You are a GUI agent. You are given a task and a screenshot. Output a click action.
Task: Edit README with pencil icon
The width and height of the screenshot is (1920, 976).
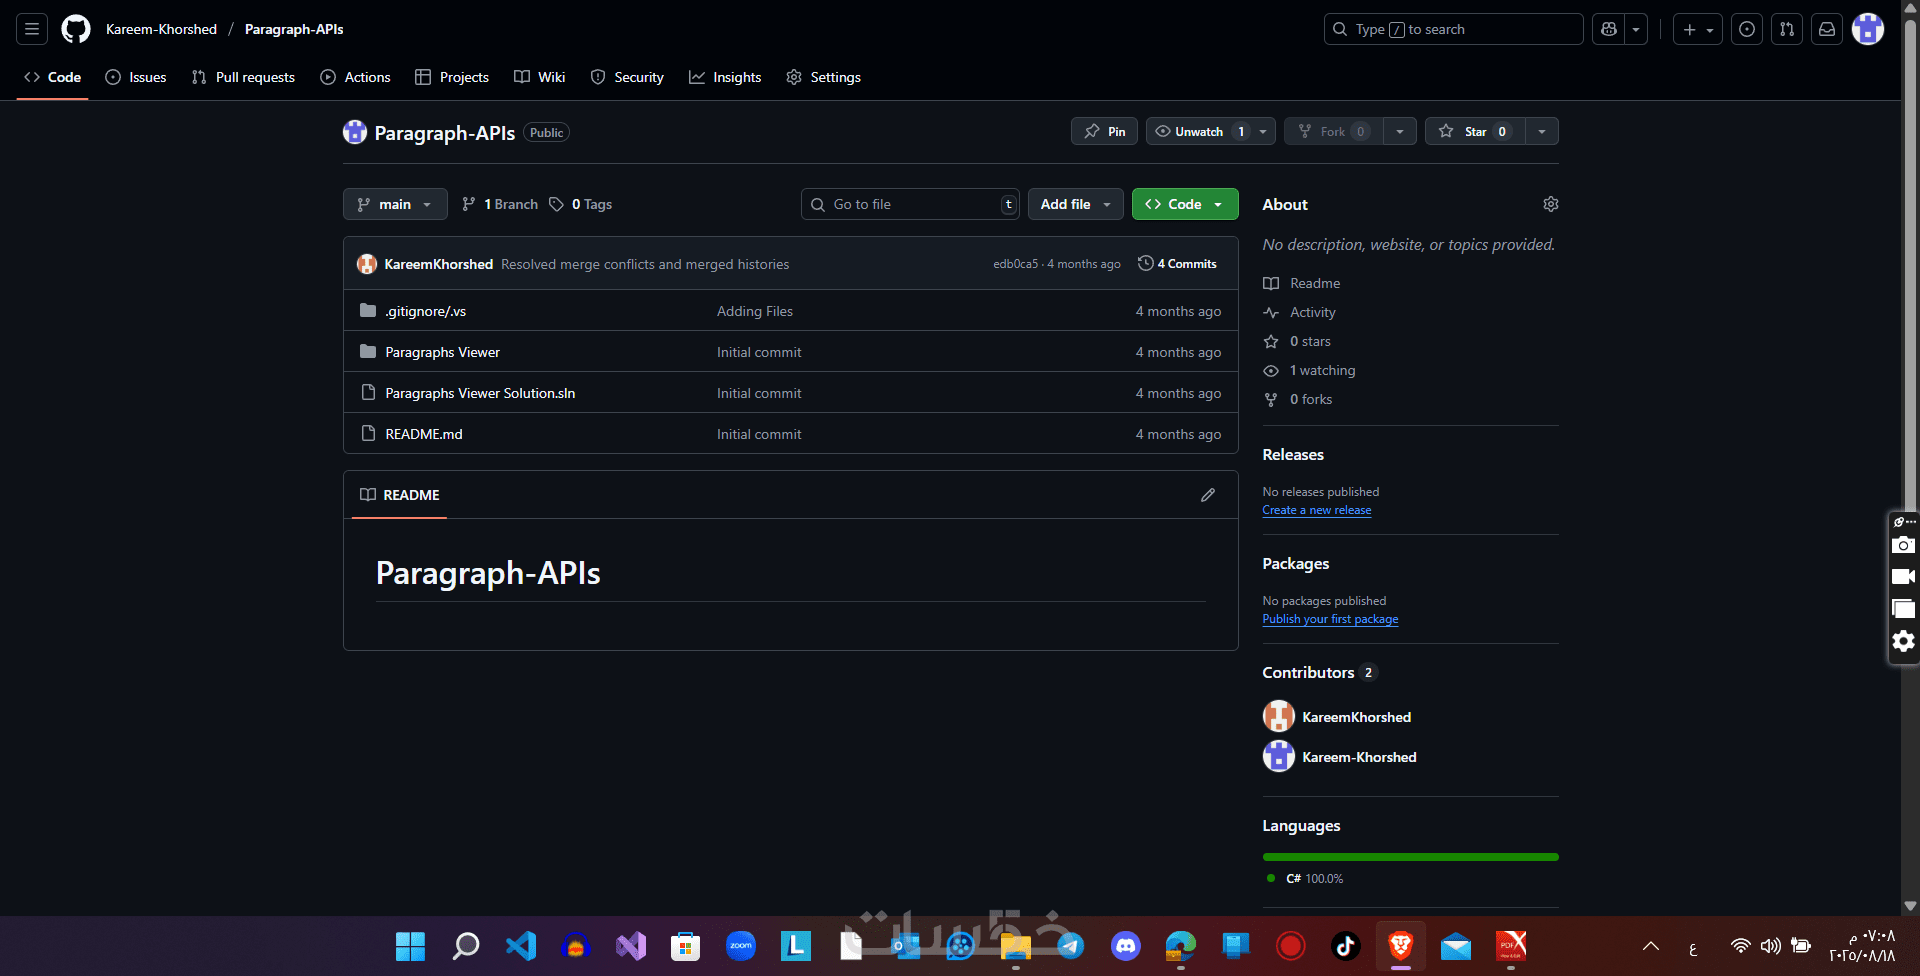pos(1208,495)
